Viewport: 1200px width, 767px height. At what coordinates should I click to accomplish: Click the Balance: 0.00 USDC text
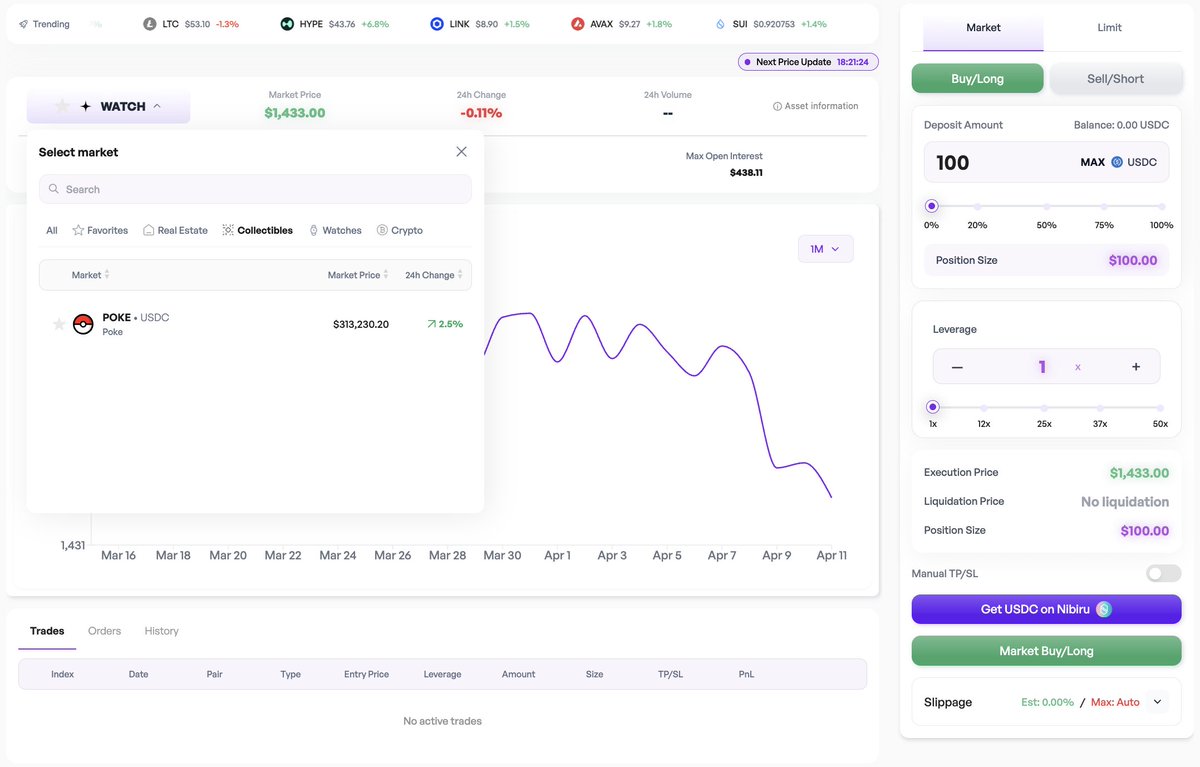1121,125
